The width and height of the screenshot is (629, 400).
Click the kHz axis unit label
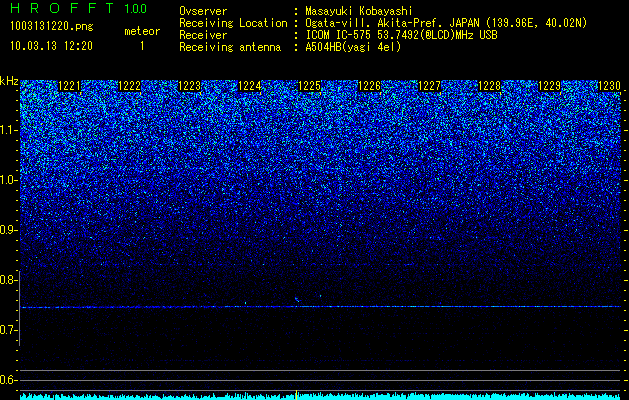[9, 81]
